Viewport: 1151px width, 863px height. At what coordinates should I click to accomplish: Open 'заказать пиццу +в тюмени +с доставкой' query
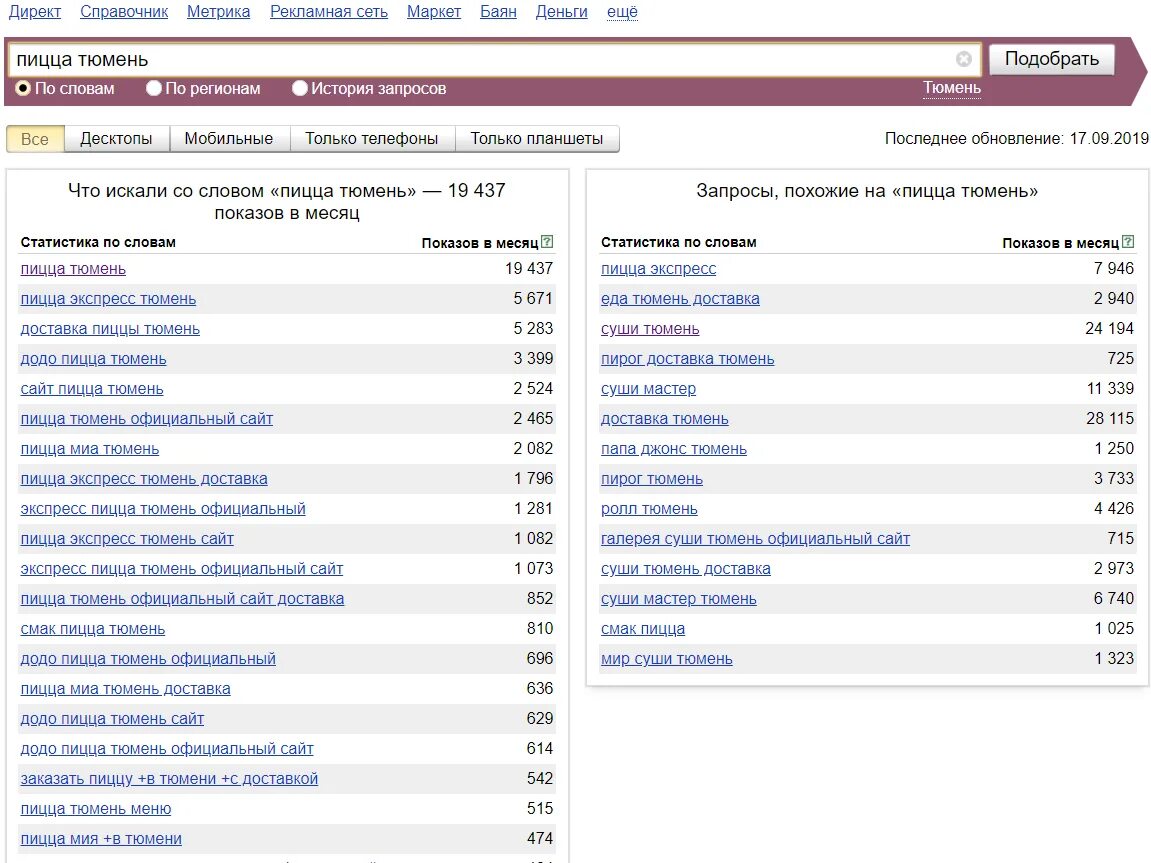[169, 779]
